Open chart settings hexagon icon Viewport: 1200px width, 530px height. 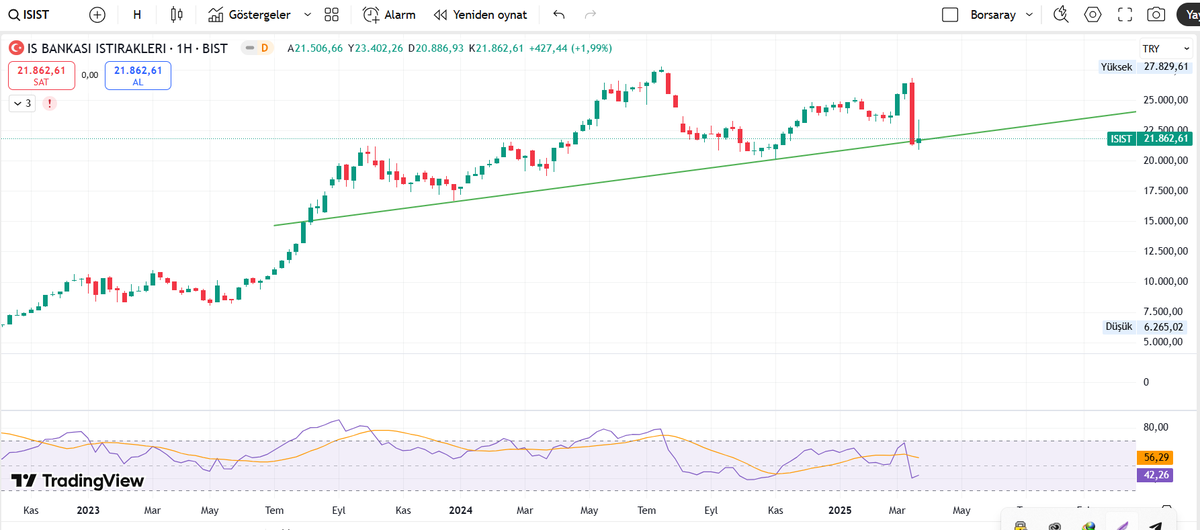click(1093, 15)
